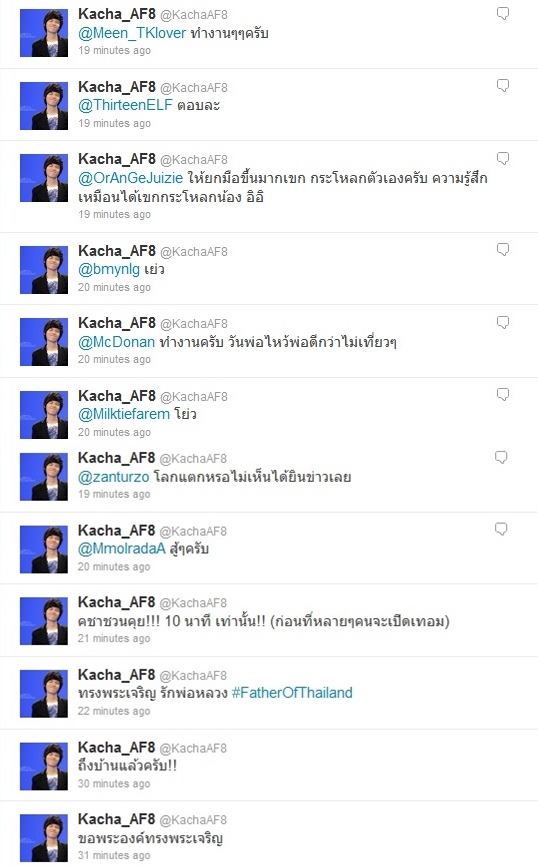
Task: Click conversation bubble on @Milktiefarem tweet
Action: coord(503,395)
